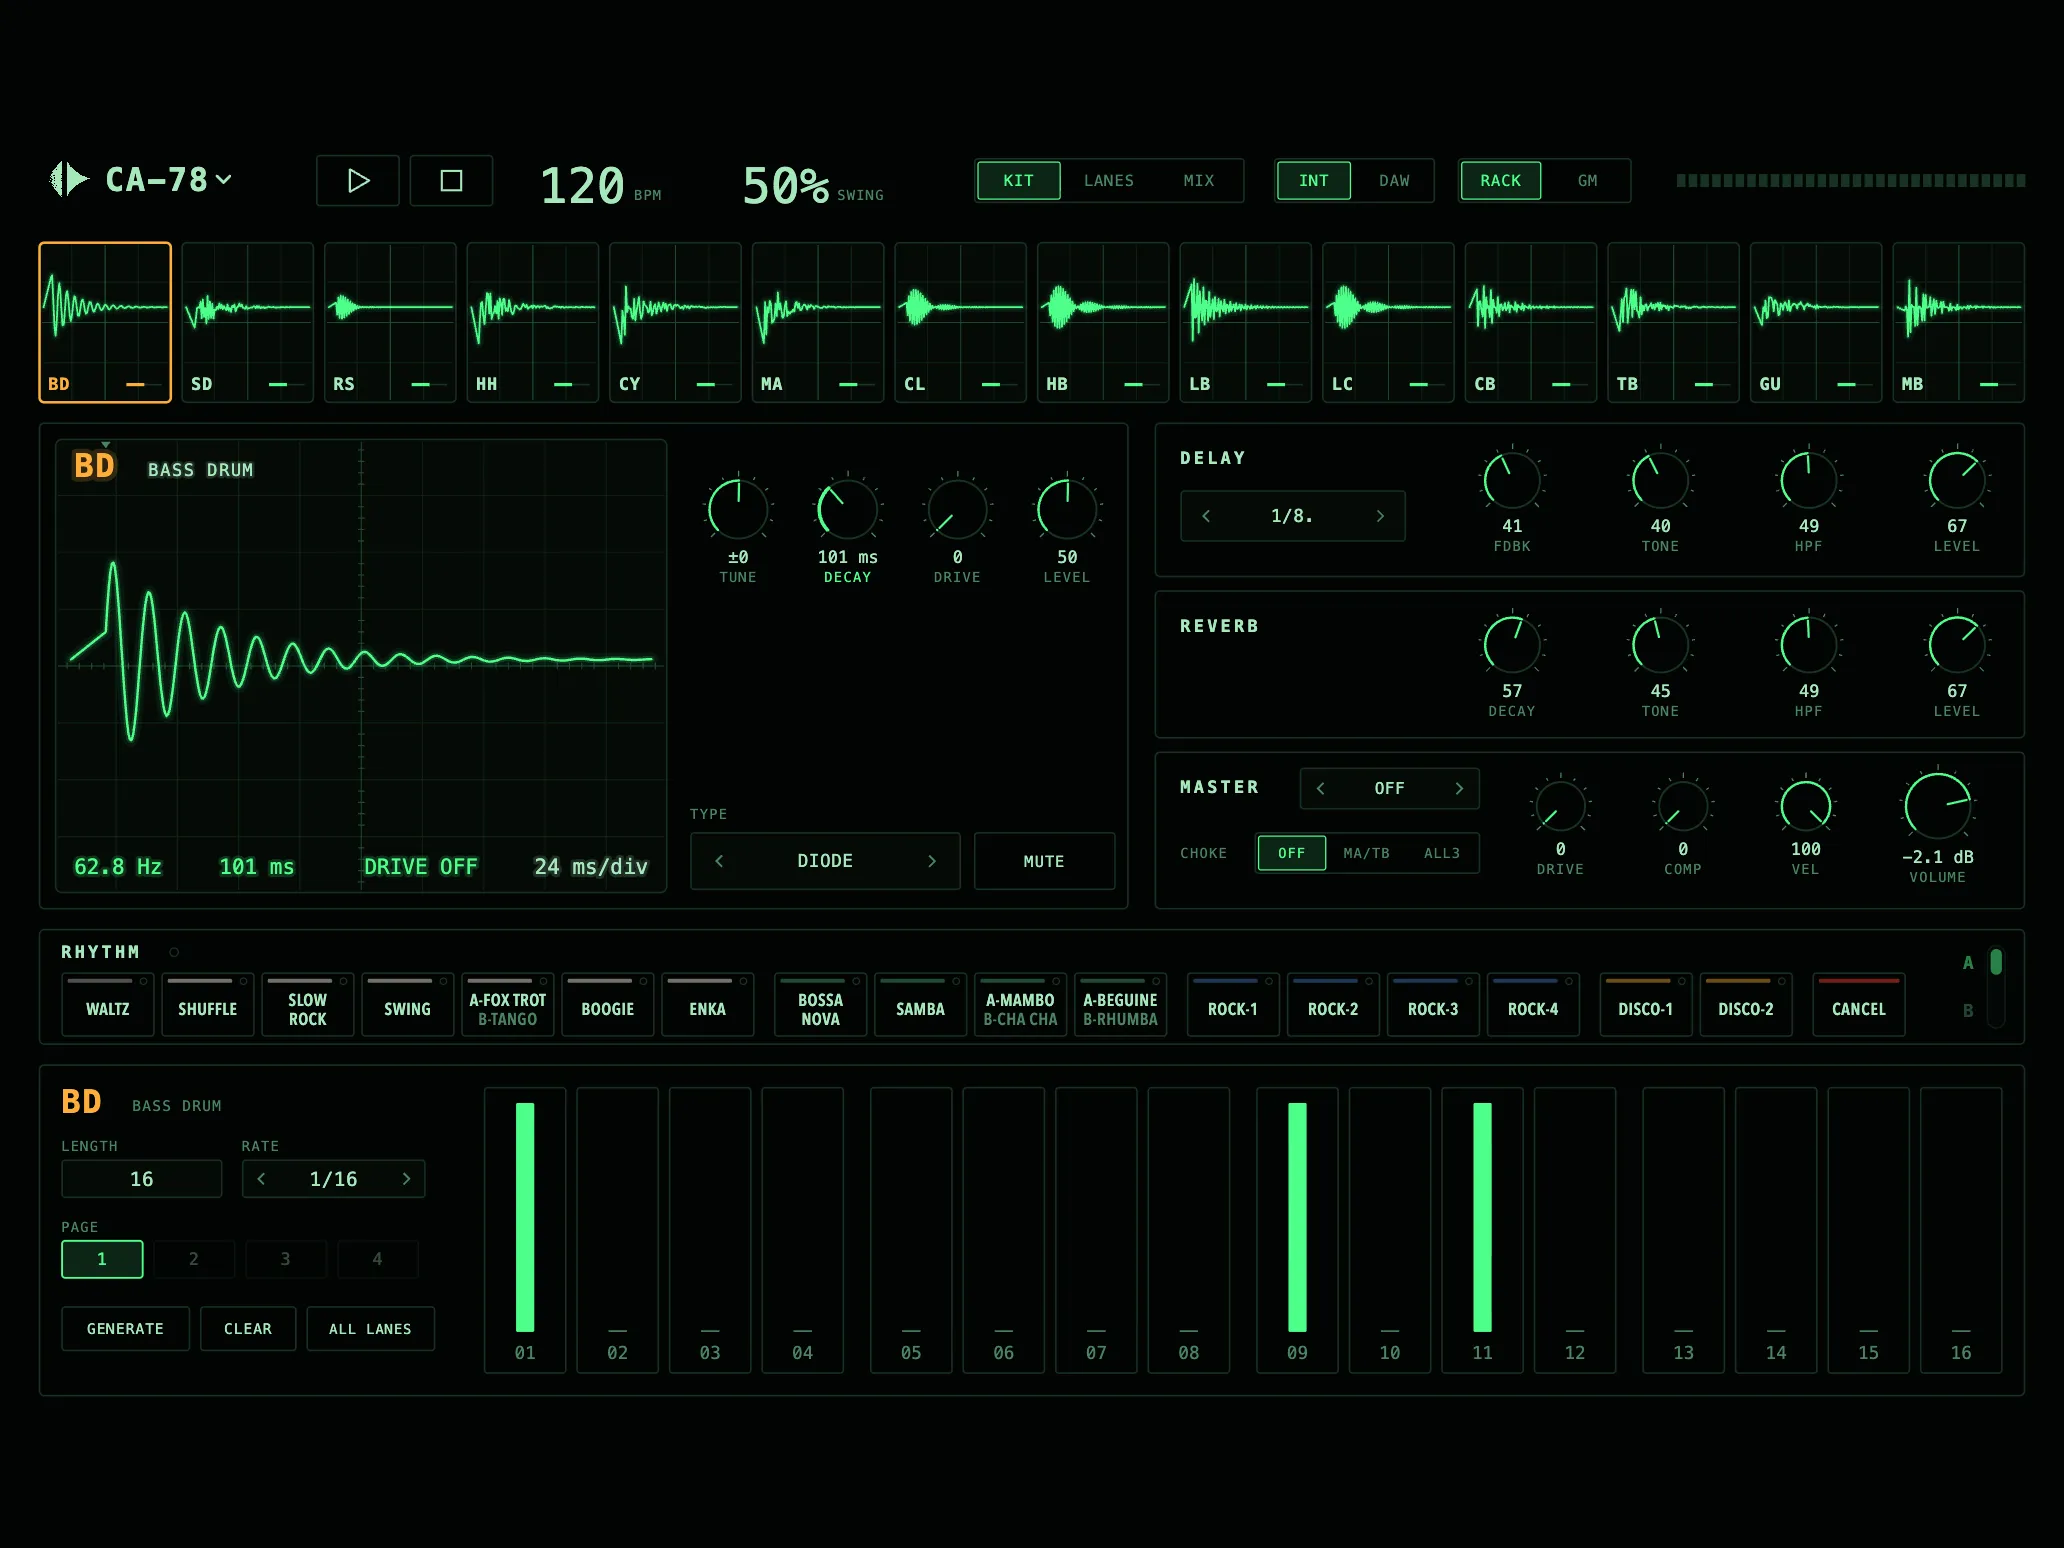Click the master VOLUME knob
The height and width of the screenshot is (1548, 2064).
click(x=1937, y=805)
